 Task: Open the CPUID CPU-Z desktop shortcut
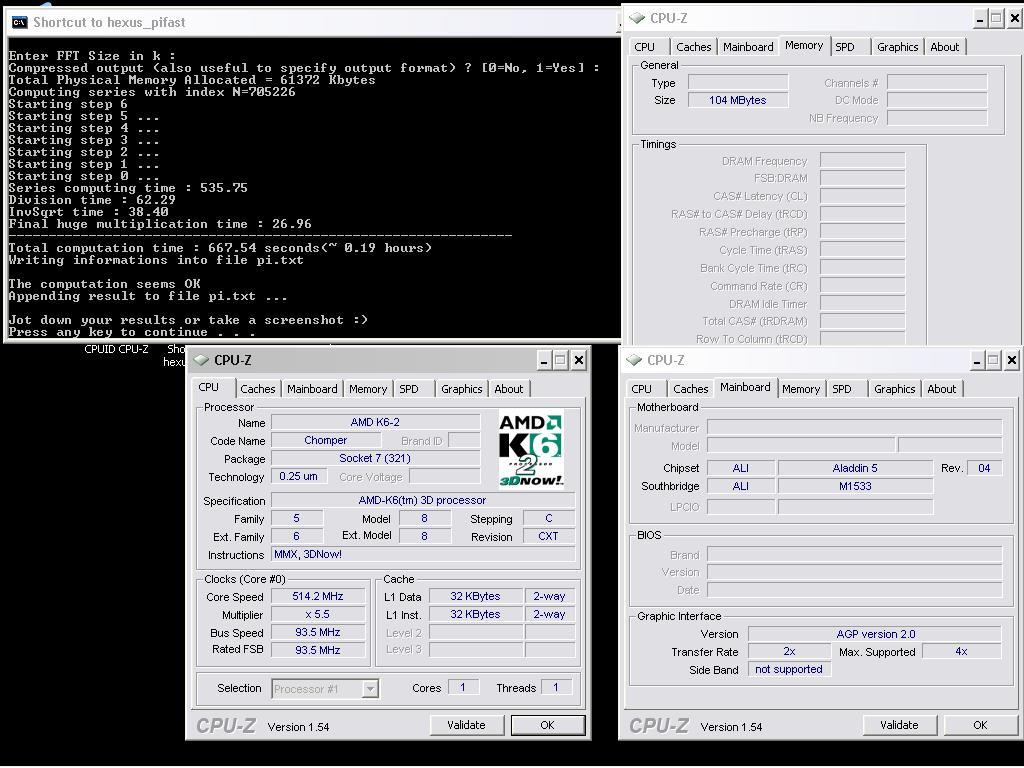coord(116,349)
